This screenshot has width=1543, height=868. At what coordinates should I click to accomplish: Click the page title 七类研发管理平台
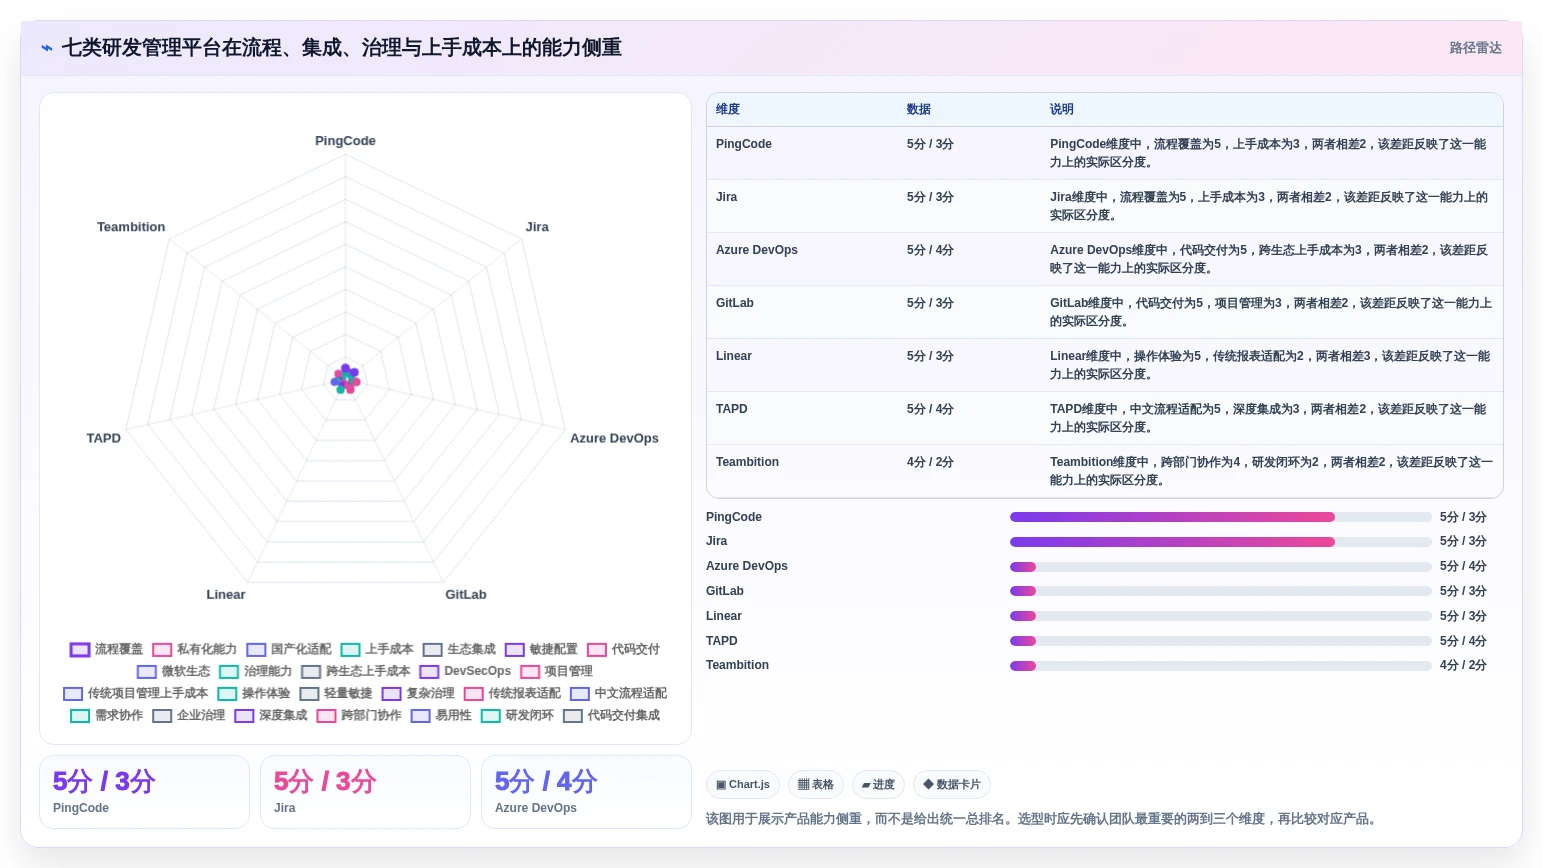pyautogui.click(x=342, y=48)
